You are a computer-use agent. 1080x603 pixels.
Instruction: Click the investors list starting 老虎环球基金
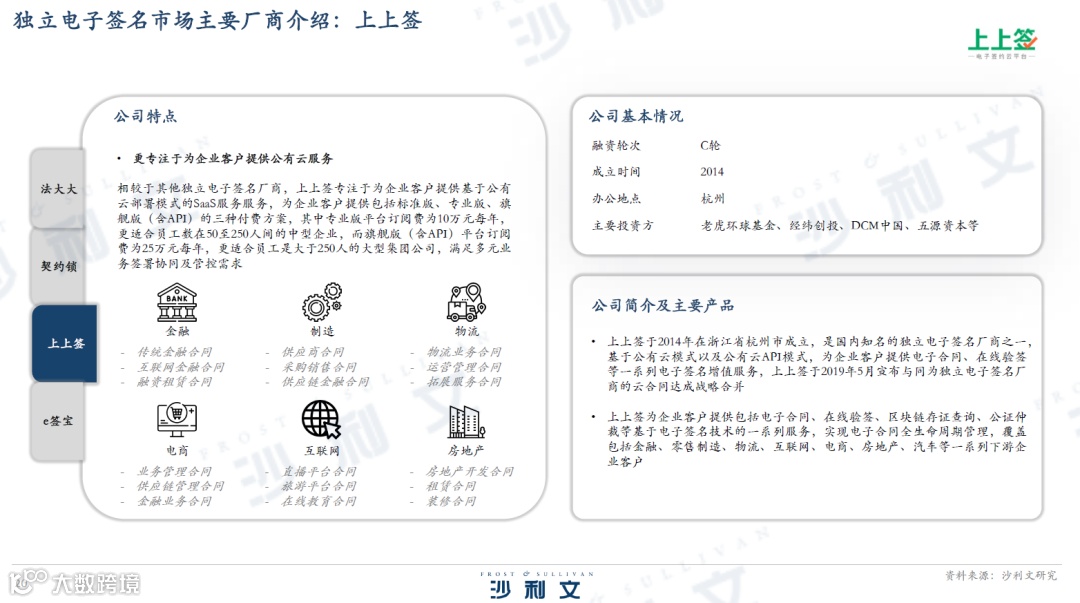(x=840, y=225)
